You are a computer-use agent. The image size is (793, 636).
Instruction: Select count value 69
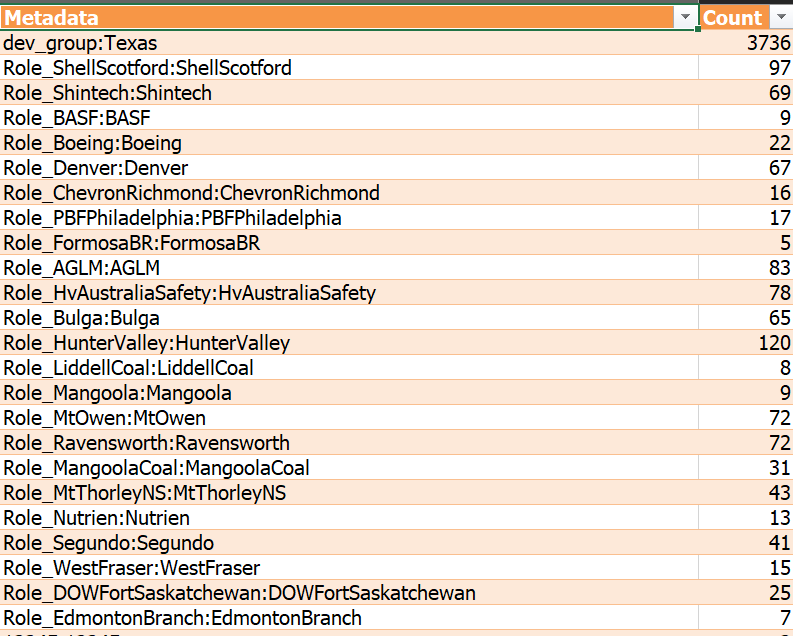pyautogui.click(x=746, y=93)
